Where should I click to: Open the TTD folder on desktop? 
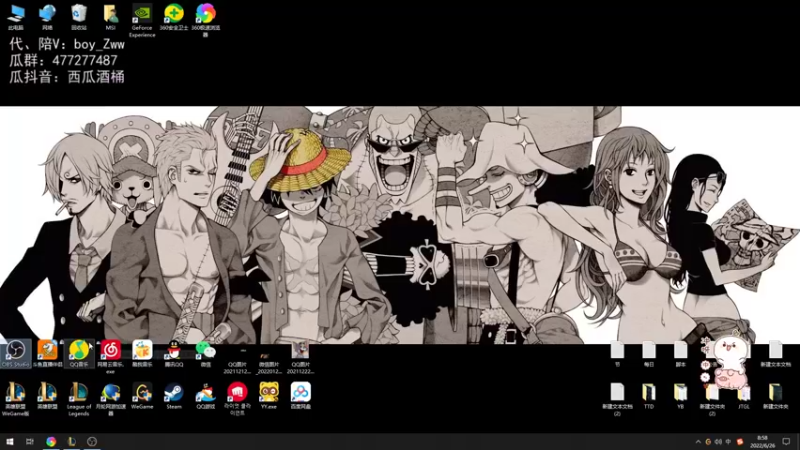(x=649, y=396)
